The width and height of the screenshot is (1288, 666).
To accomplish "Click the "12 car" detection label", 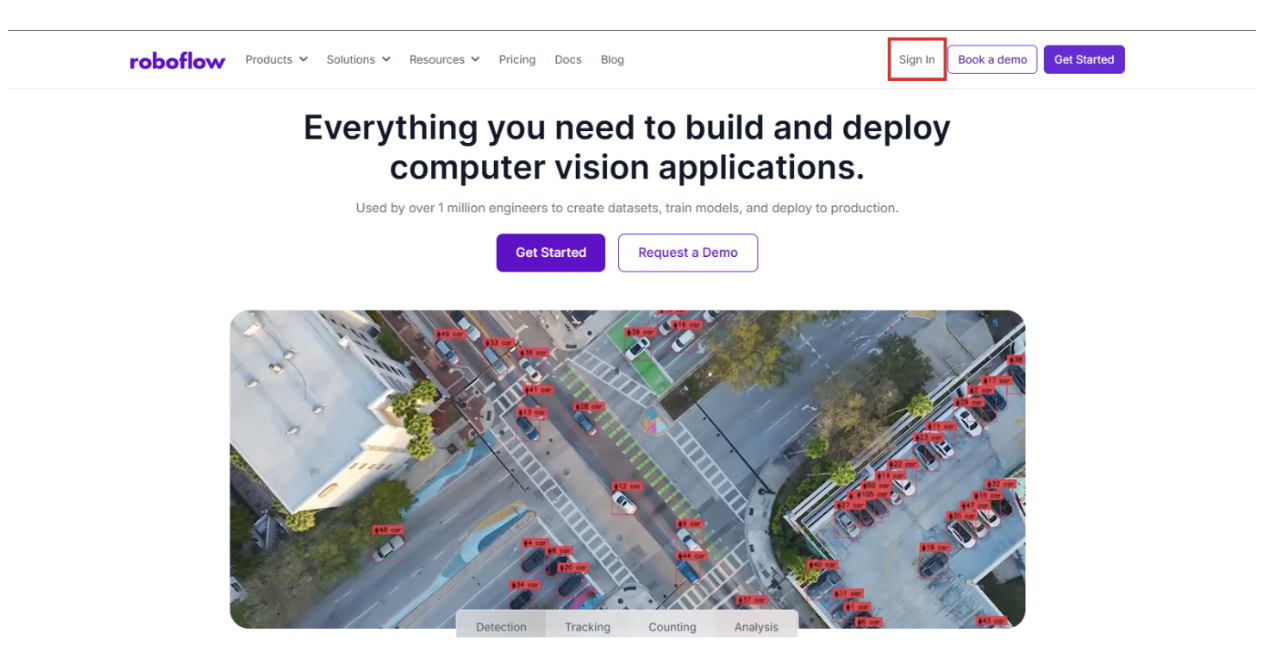I will pos(626,486).
